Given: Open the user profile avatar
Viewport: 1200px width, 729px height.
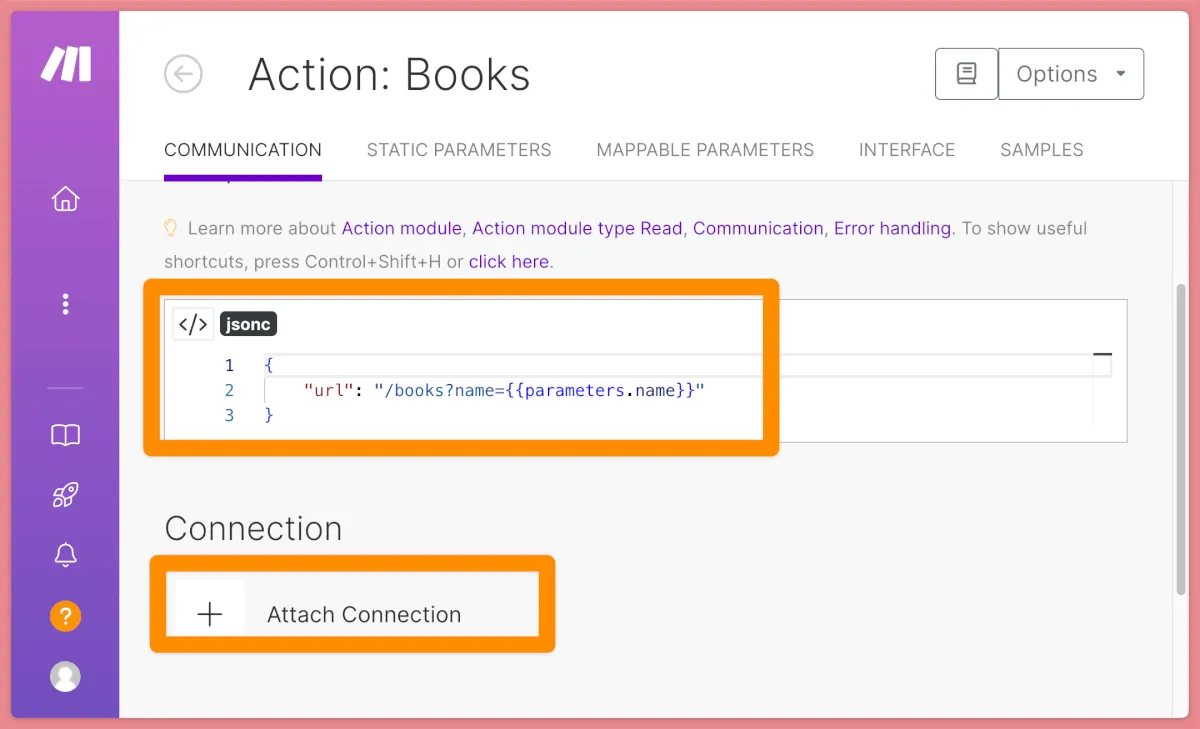Looking at the screenshot, I should point(65,676).
